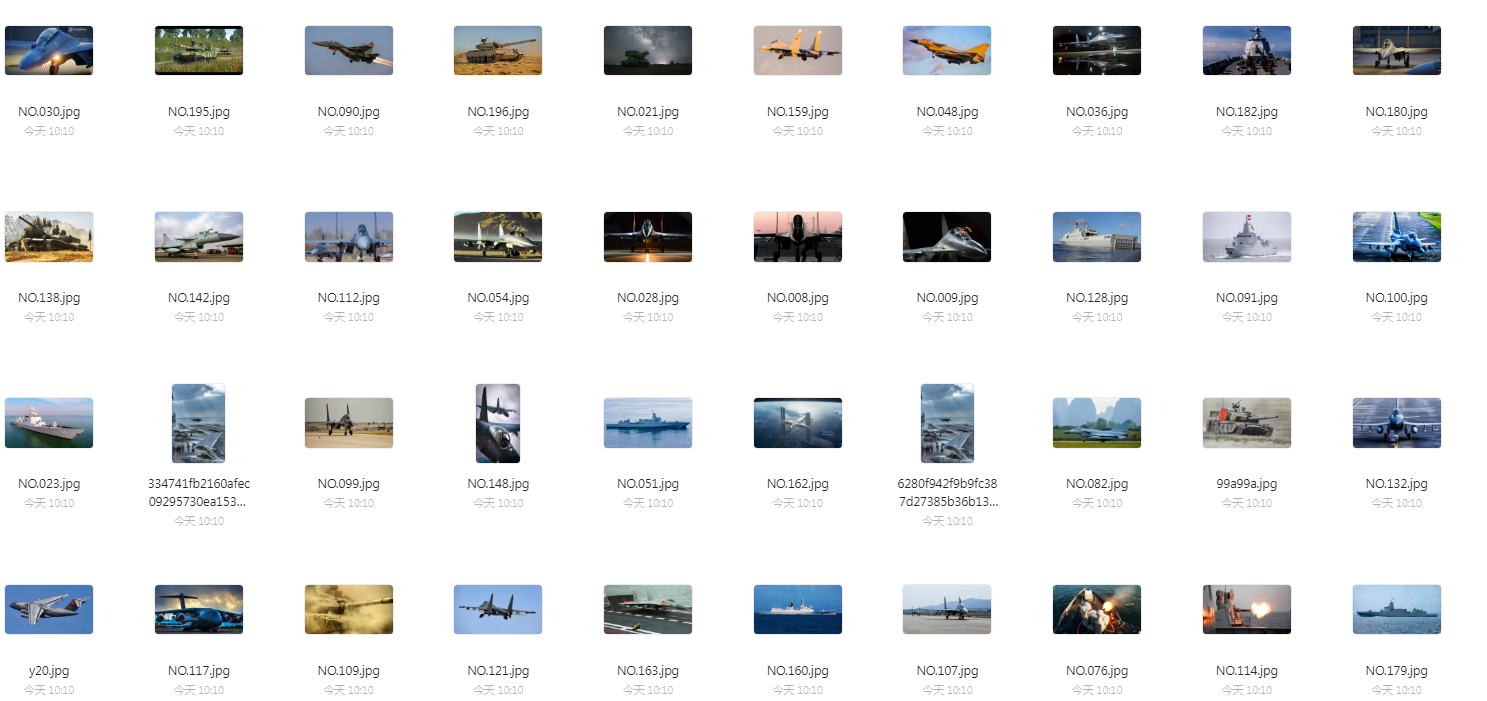Select the NO.054.jpg thumbnail

(498, 237)
